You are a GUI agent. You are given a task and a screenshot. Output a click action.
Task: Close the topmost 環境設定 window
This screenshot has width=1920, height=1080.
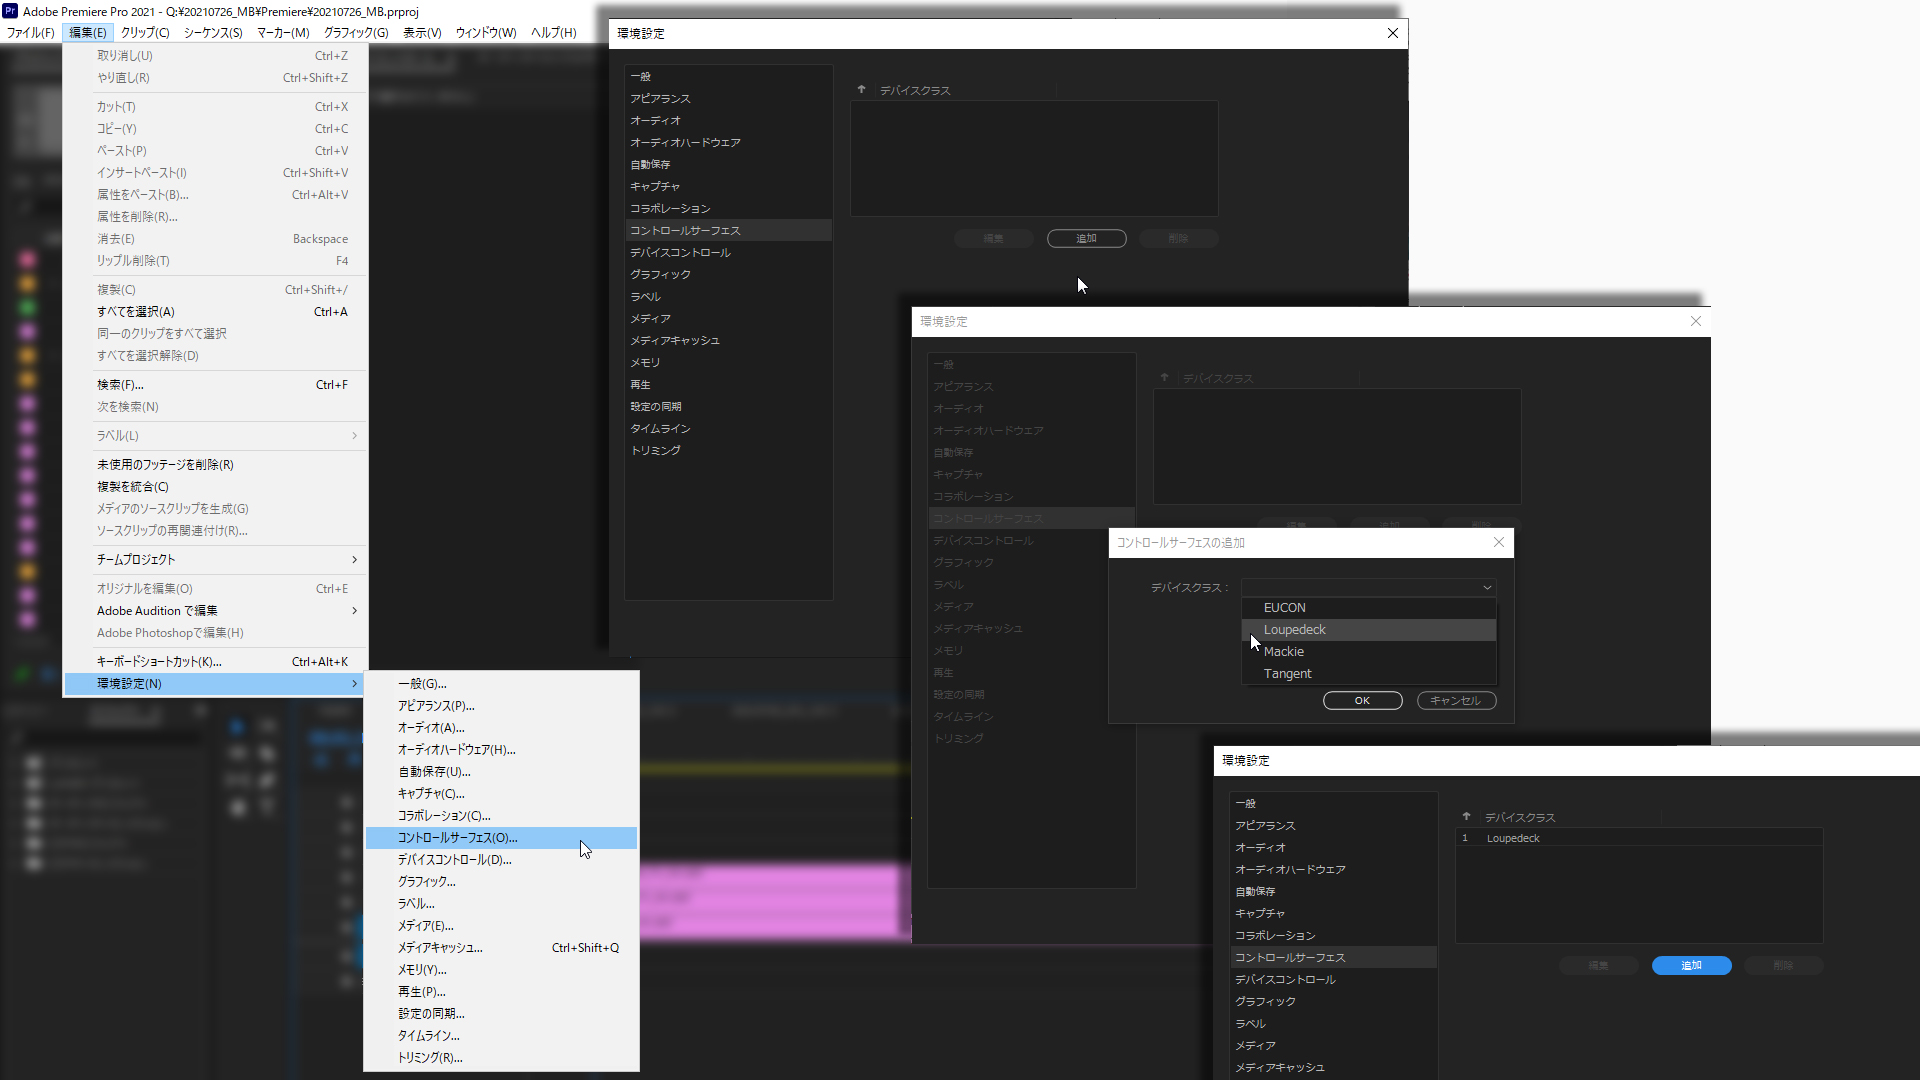tap(1392, 33)
